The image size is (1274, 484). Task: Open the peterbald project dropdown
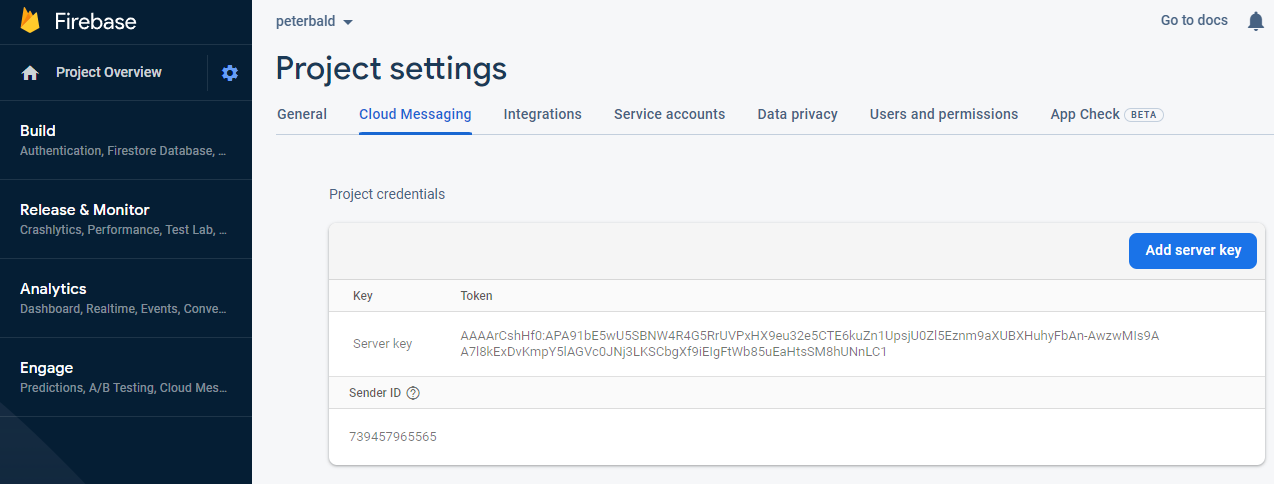(314, 22)
